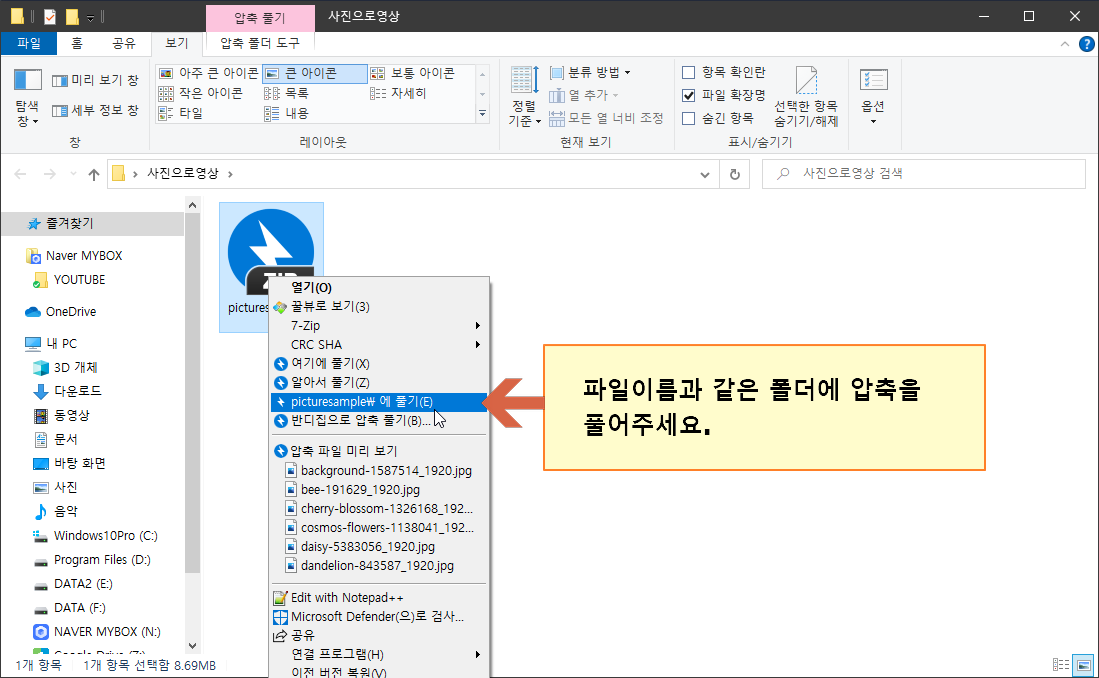1099x678 pixels.
Task: Open OneDrive in navigation pane
Action: tap(60, 312)
